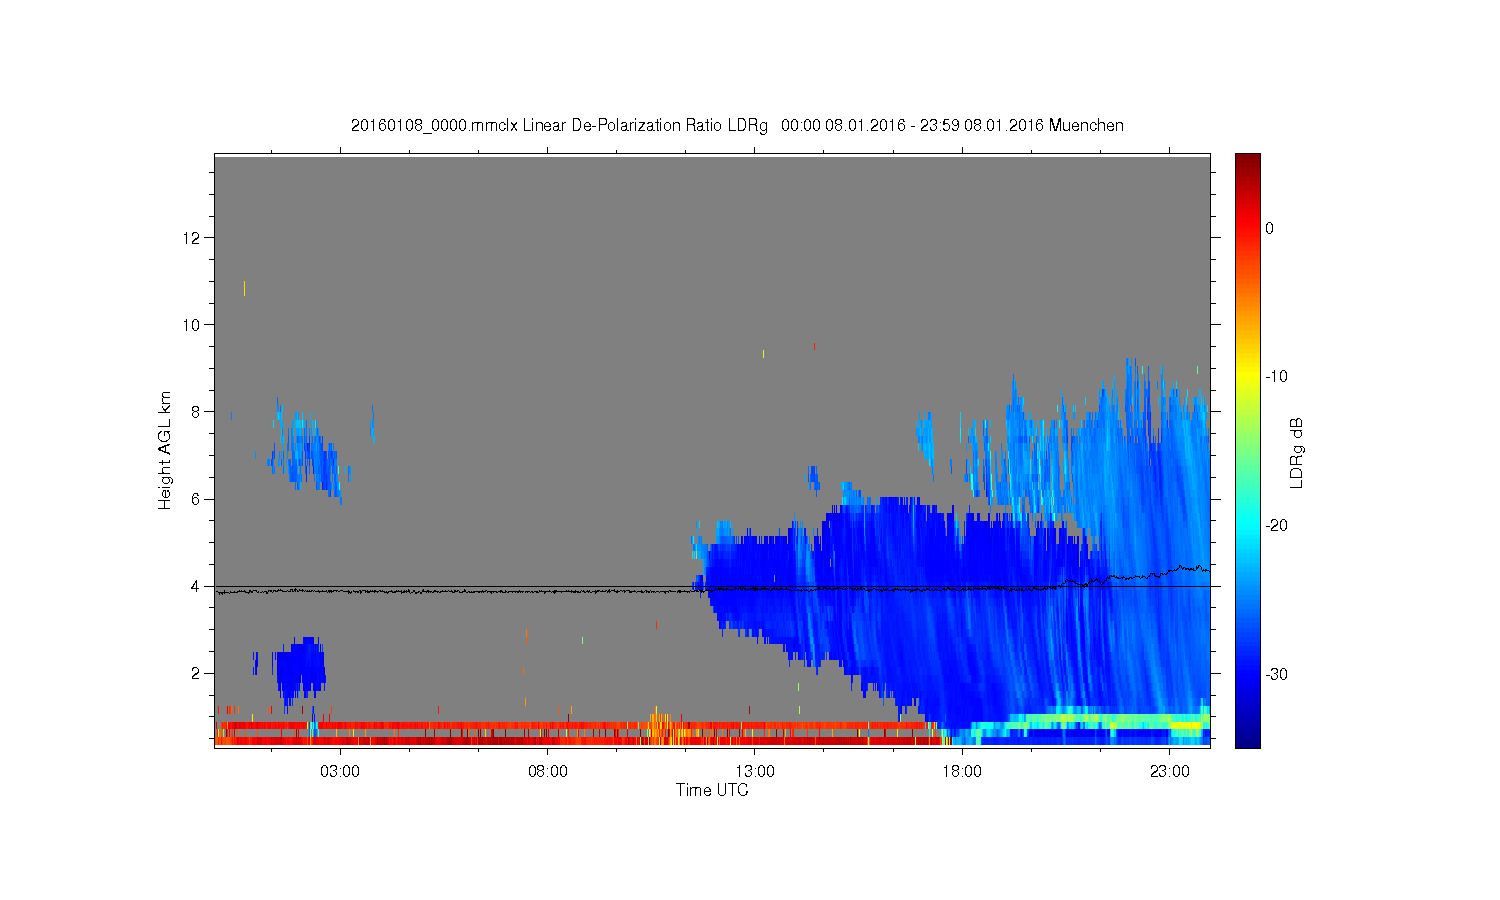Click the colorbar value -20
The height and width of the screenshot is (900, 1500).
pos(1276,525)
